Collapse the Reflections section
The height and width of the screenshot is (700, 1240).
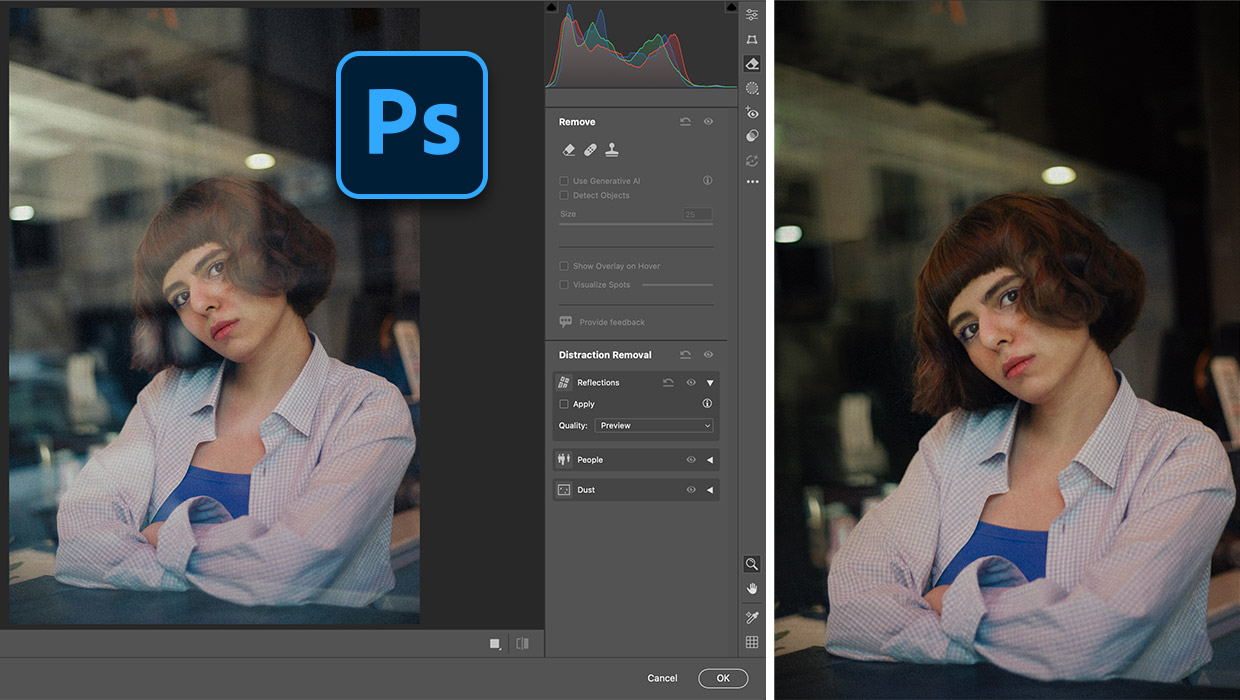tap(710, 382)
